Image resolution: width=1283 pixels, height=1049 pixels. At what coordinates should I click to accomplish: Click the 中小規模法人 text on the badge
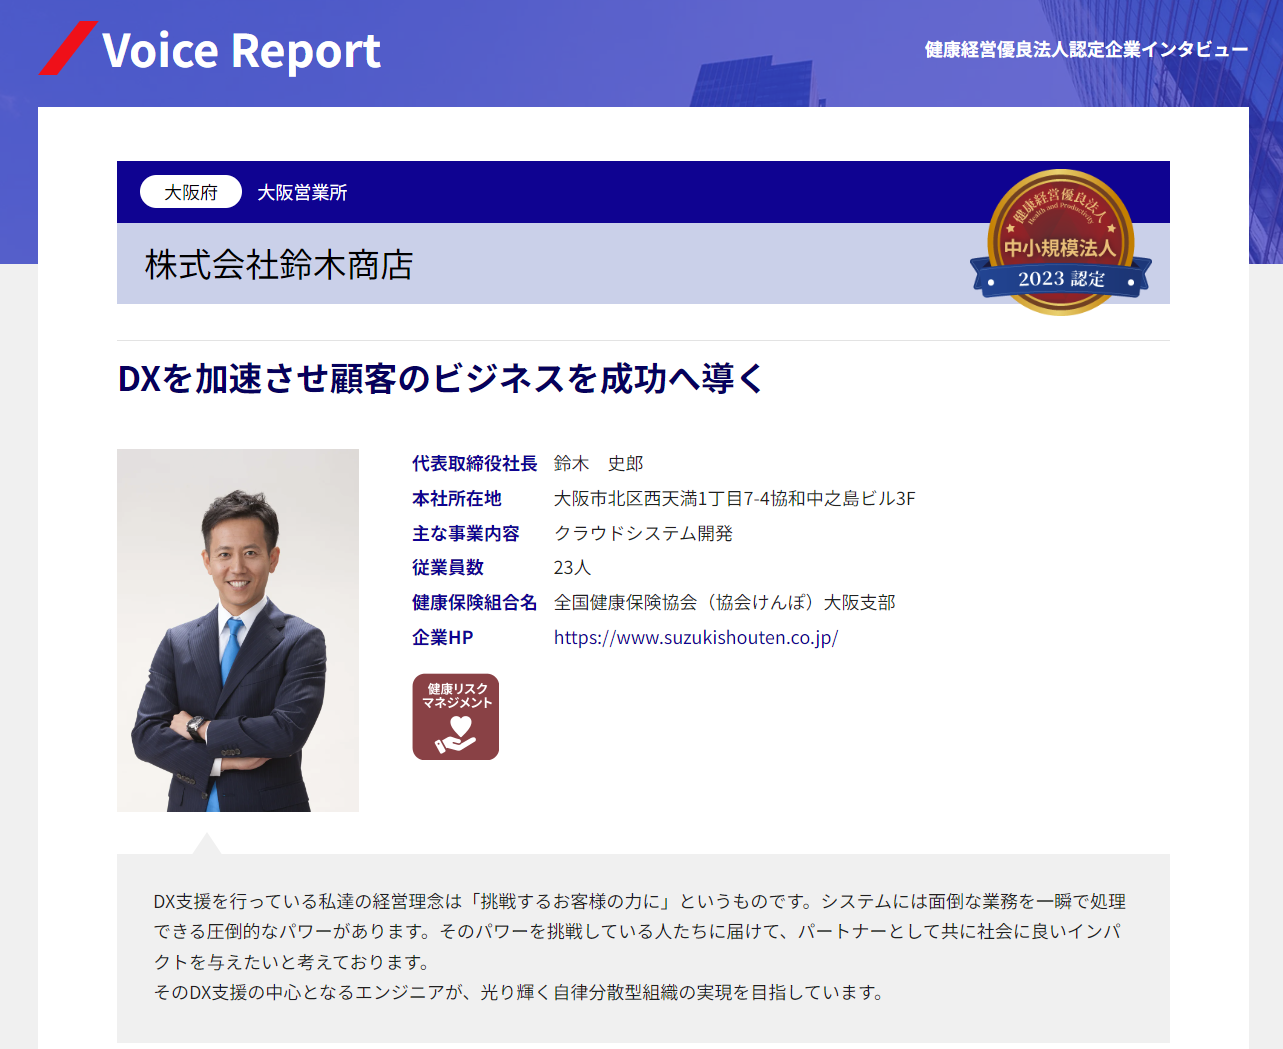tap(1060, 247)
